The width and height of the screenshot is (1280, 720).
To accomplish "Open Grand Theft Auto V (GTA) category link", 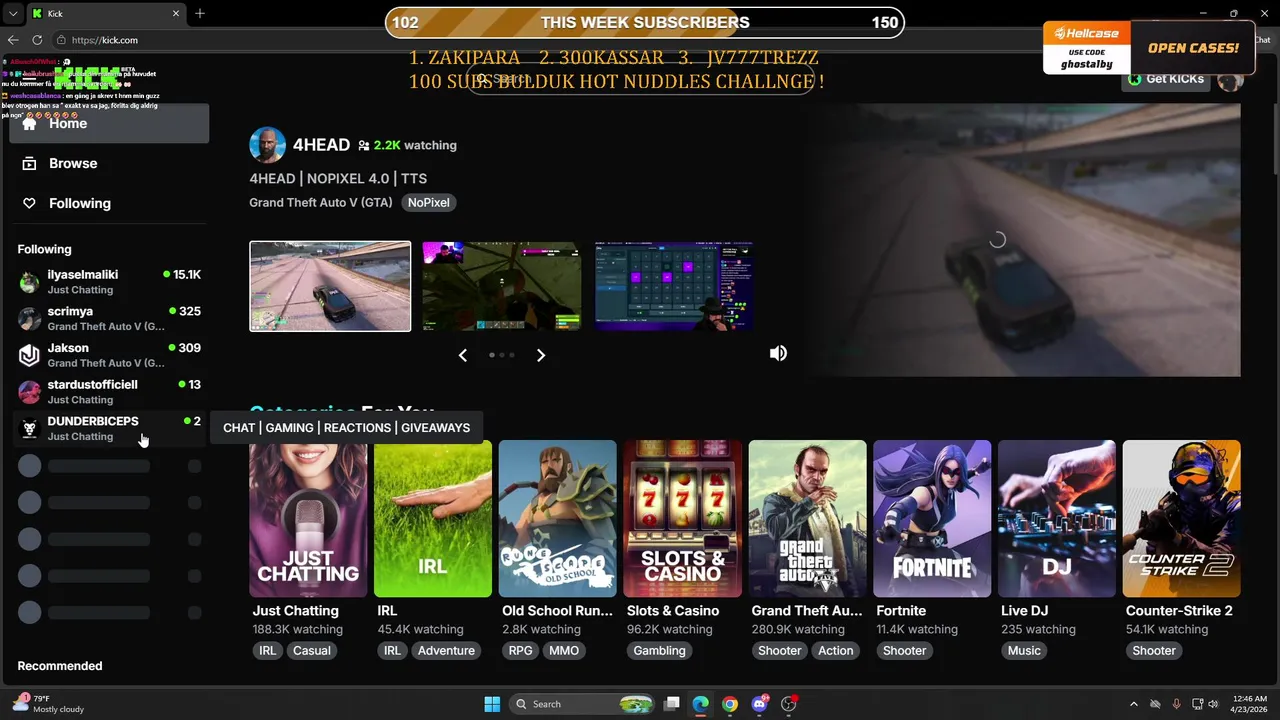I will (320, 202).
